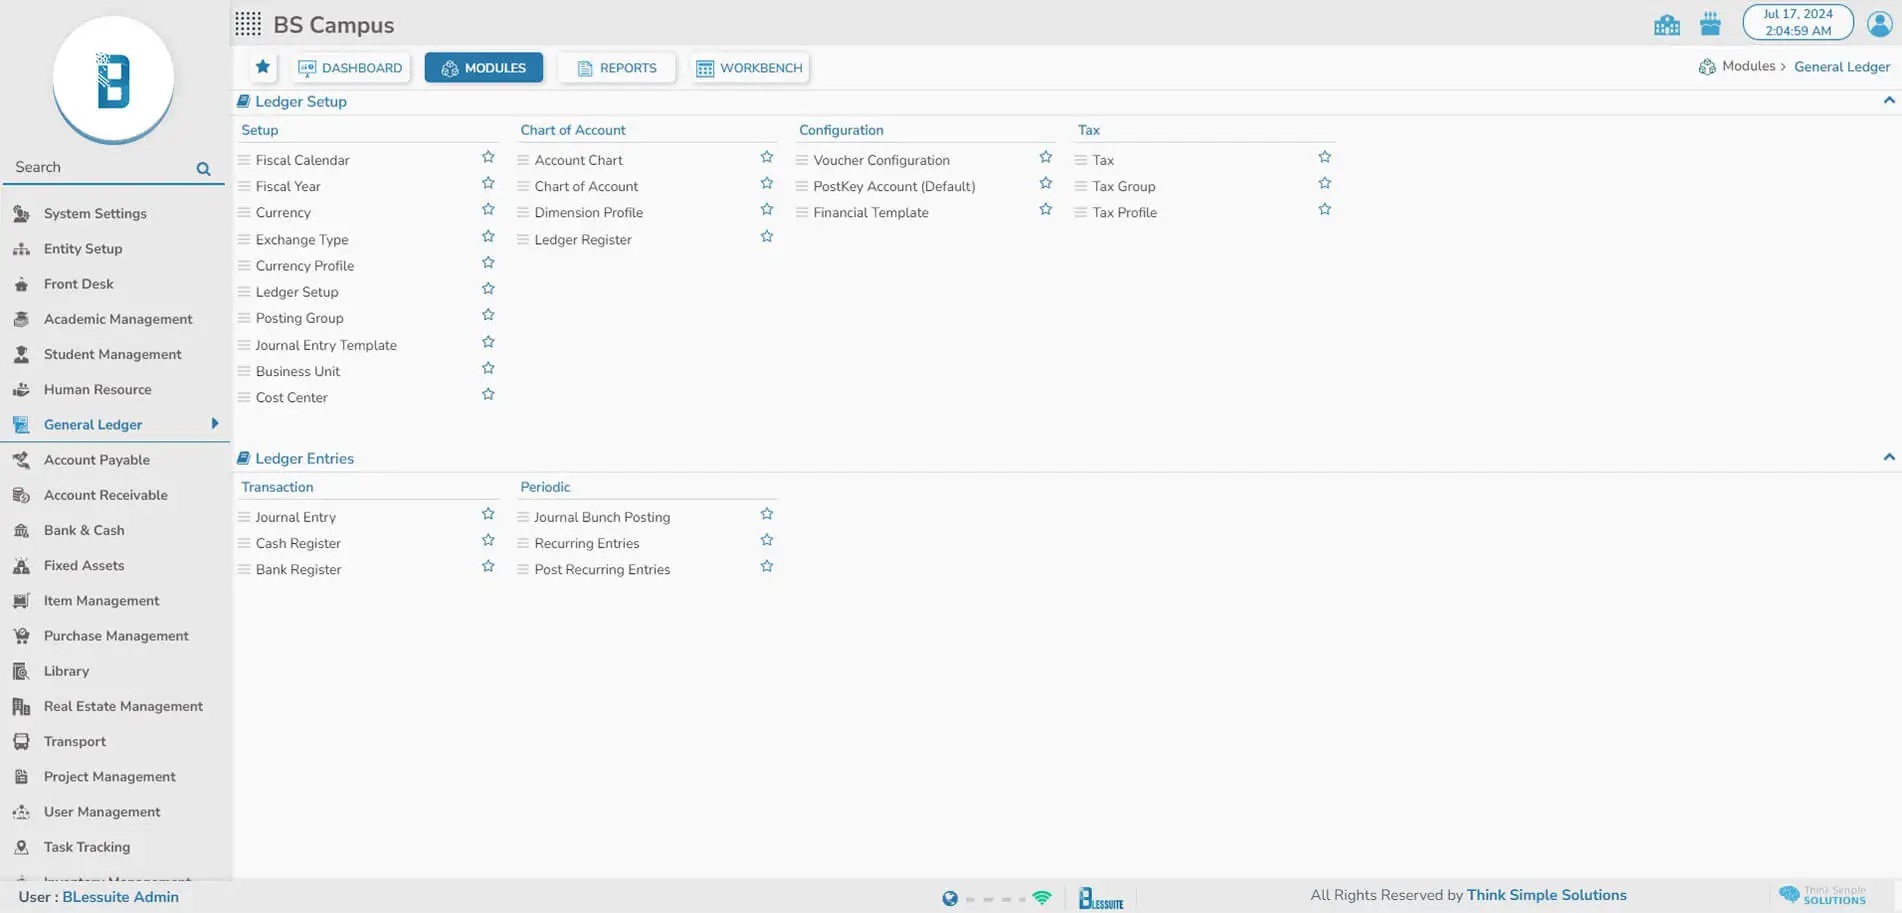Click the search magnifier icon in sidebar
Viewport: 1902px width, 913px height.
click(203, 169)
